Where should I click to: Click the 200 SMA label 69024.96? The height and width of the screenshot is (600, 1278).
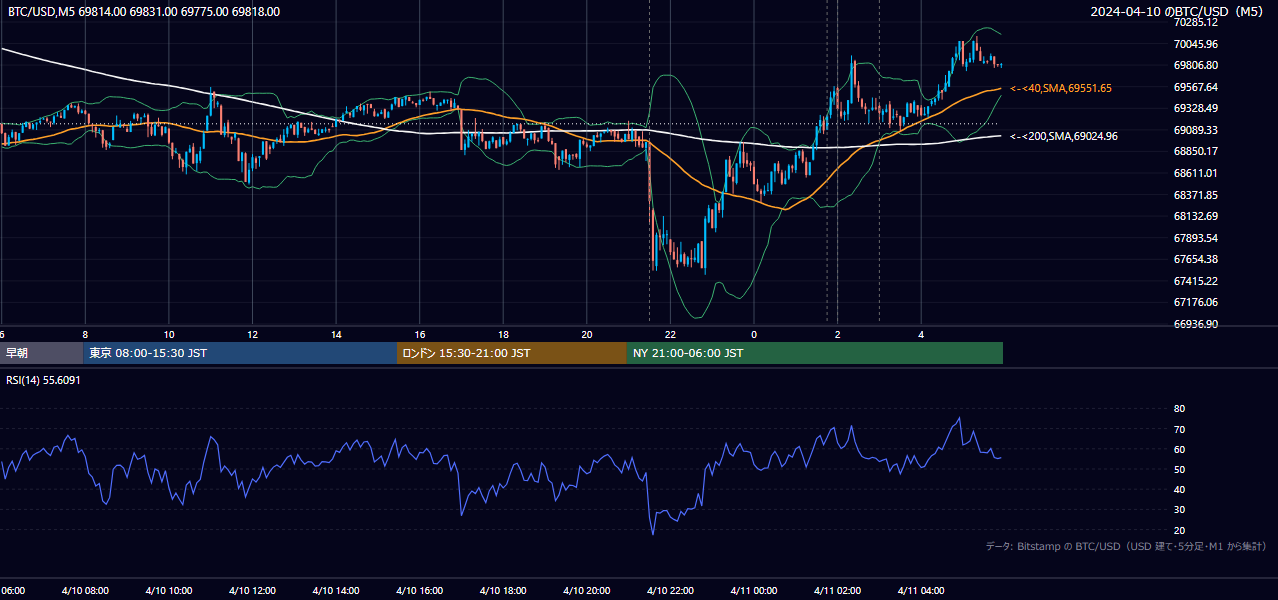1063,136
